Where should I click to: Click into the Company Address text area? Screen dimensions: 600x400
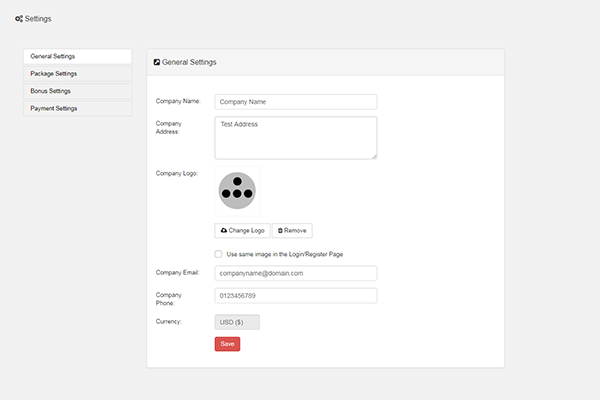(x=295, y=137)
